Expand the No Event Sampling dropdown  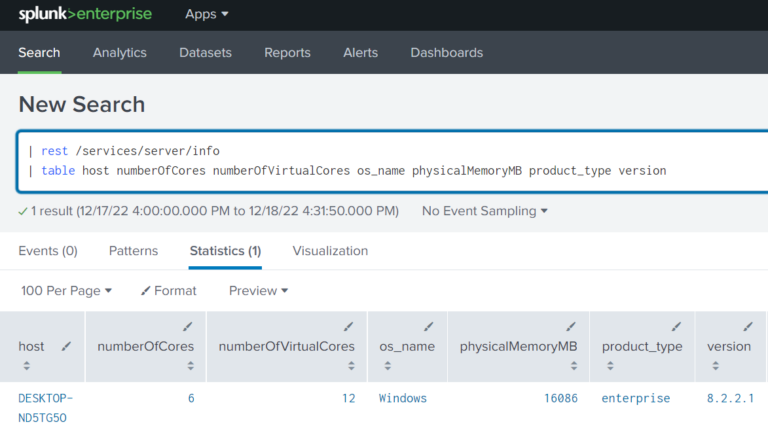485,211
